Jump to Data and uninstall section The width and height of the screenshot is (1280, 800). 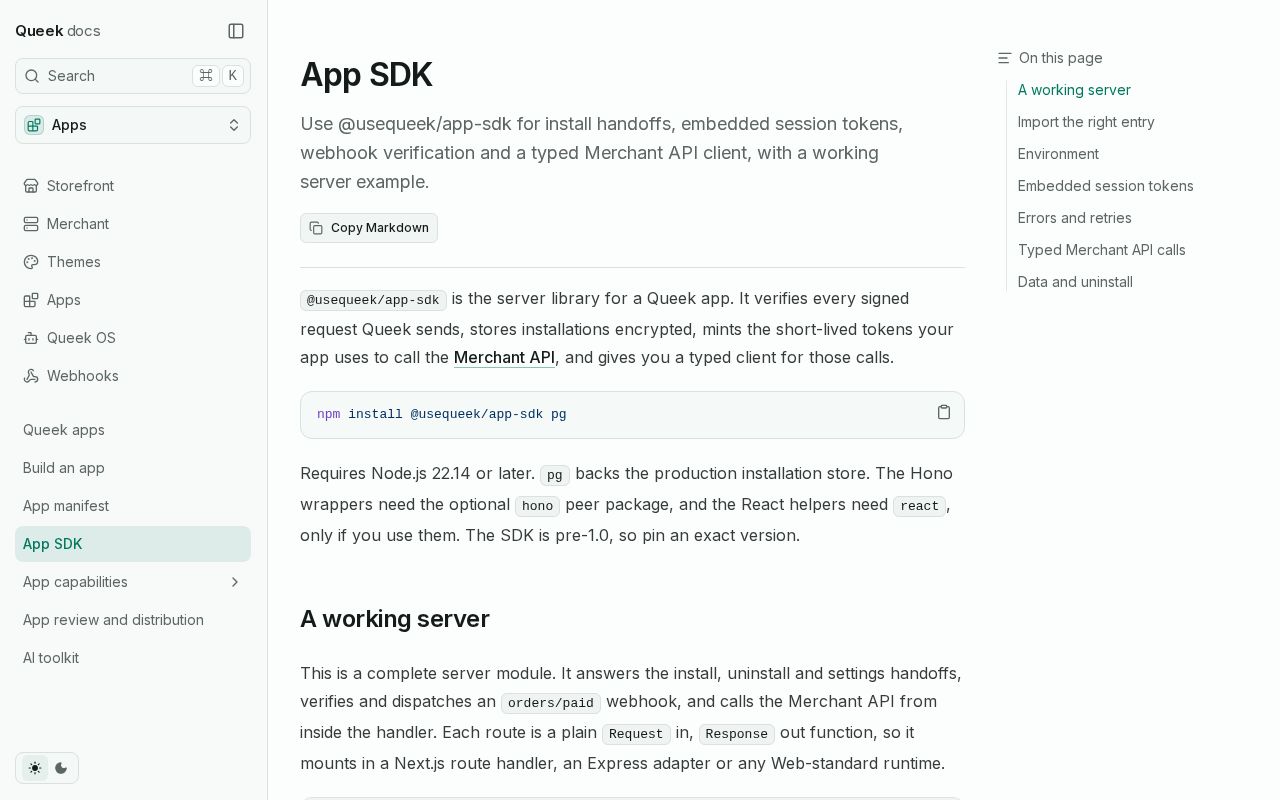point(1075,282)
